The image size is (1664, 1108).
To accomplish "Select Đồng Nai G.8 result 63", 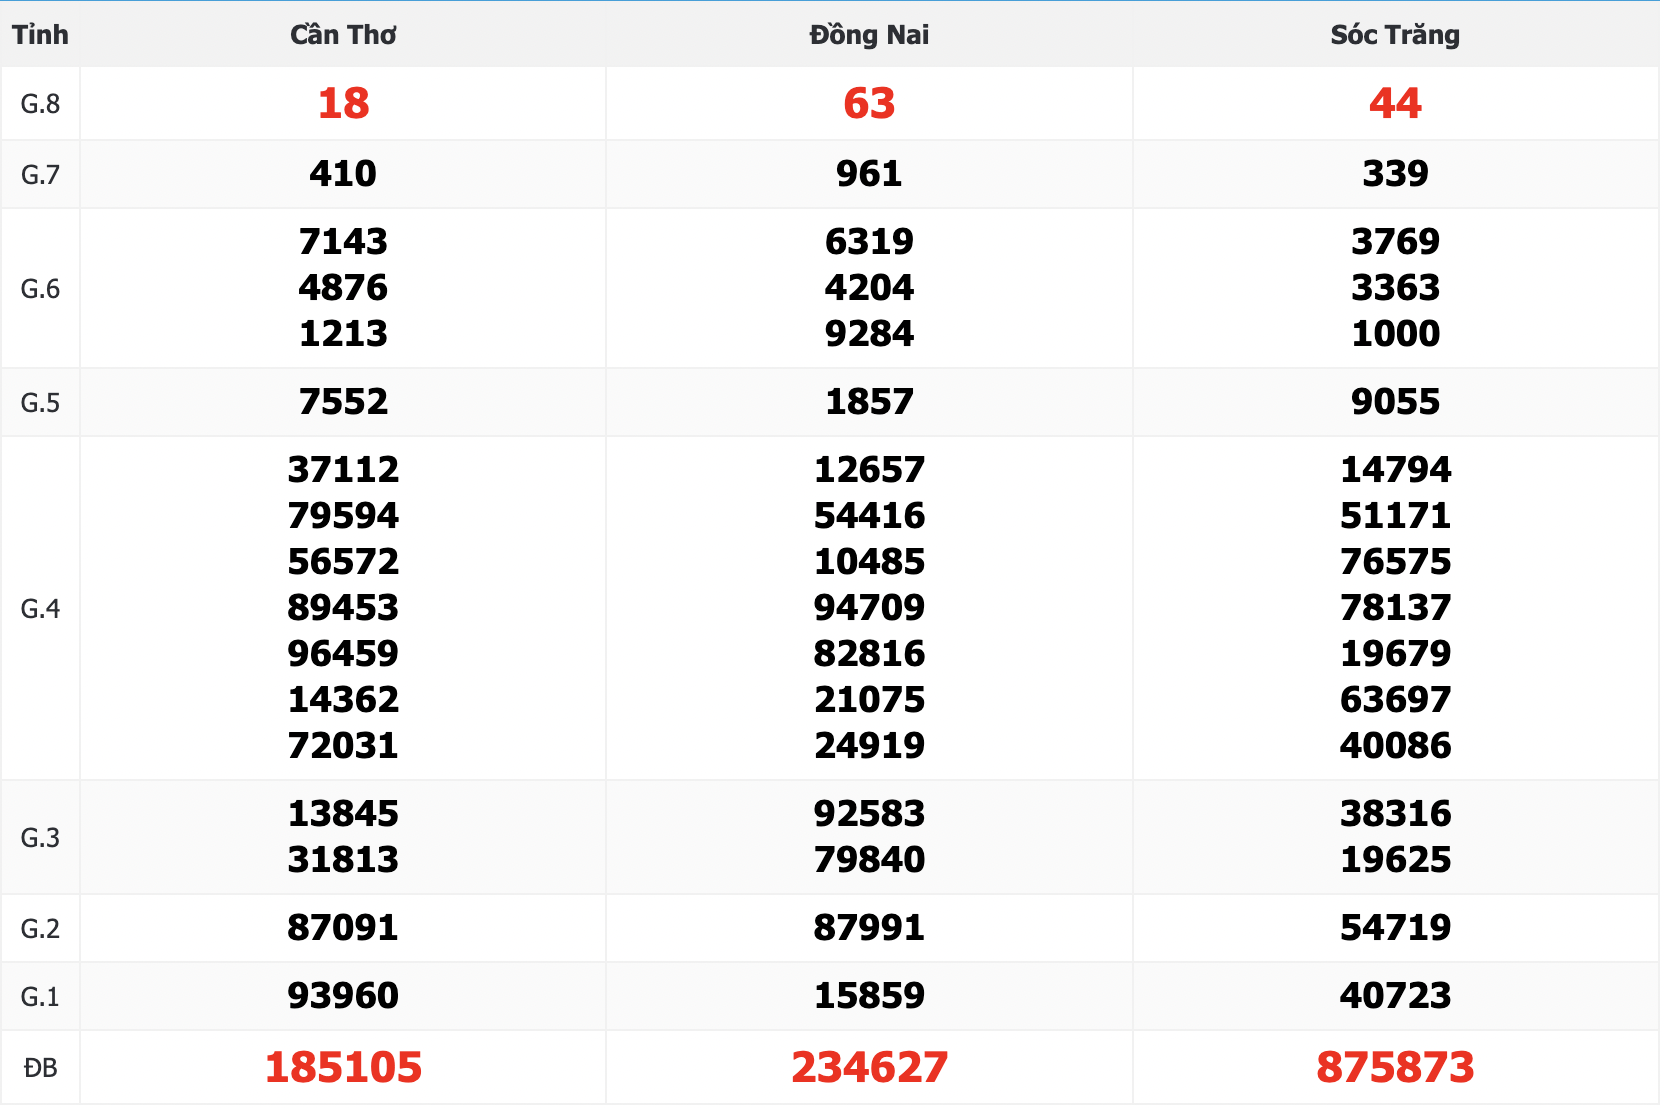I will pyautogui.click(x=869, y=103).
